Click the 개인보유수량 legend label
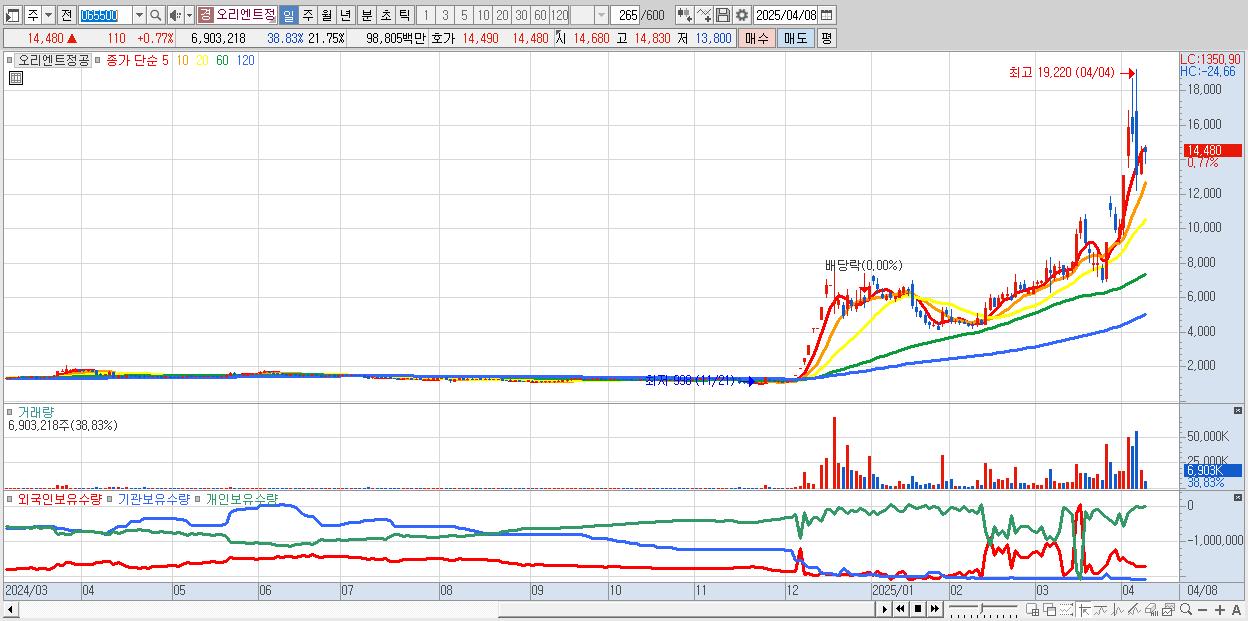The width and height of the screenshot is (1248, 621). [x=242, y=498]
